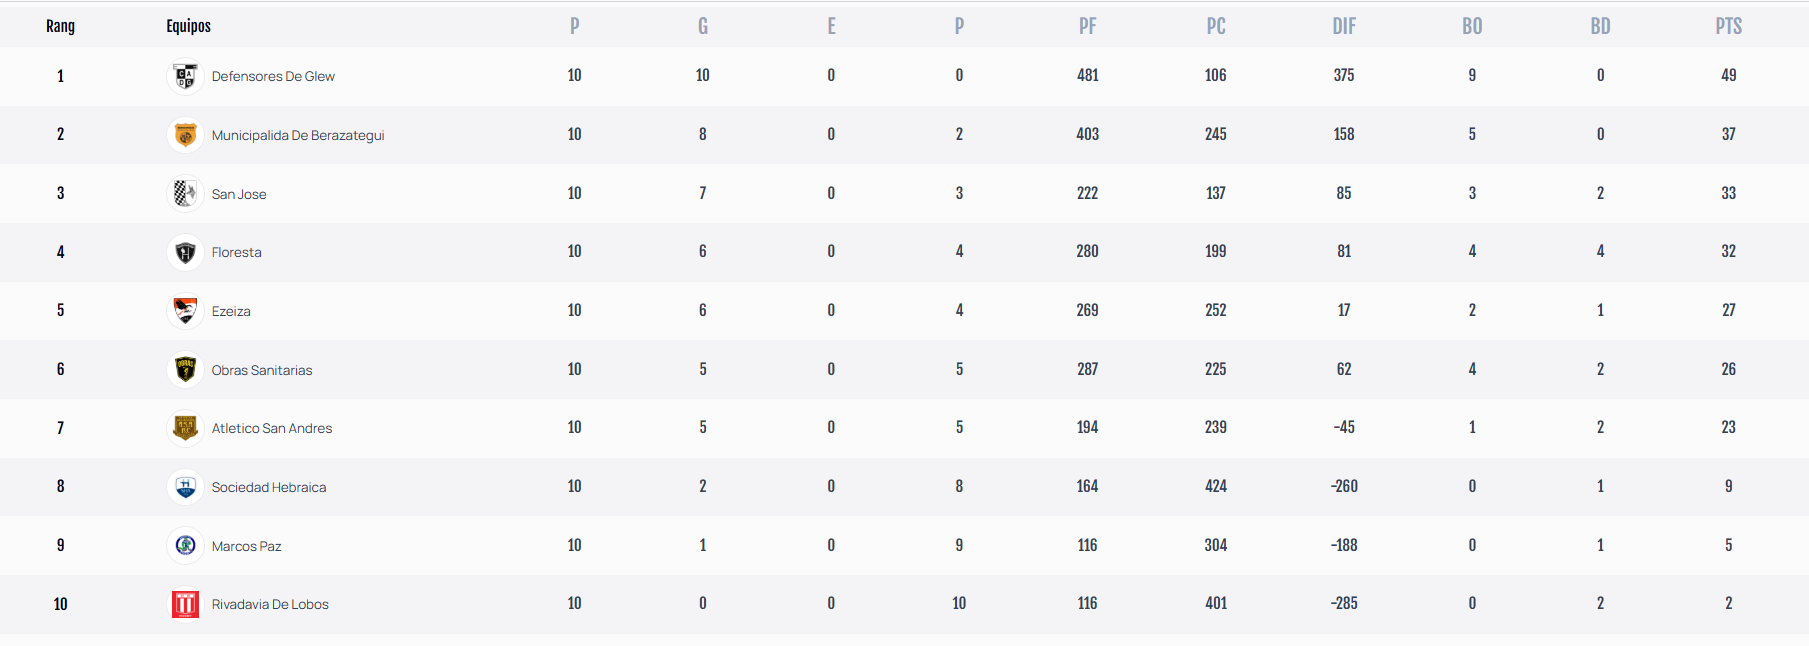Screen dimensions: 1809x646
Task: Click the Rang column header
Action: 60,26
